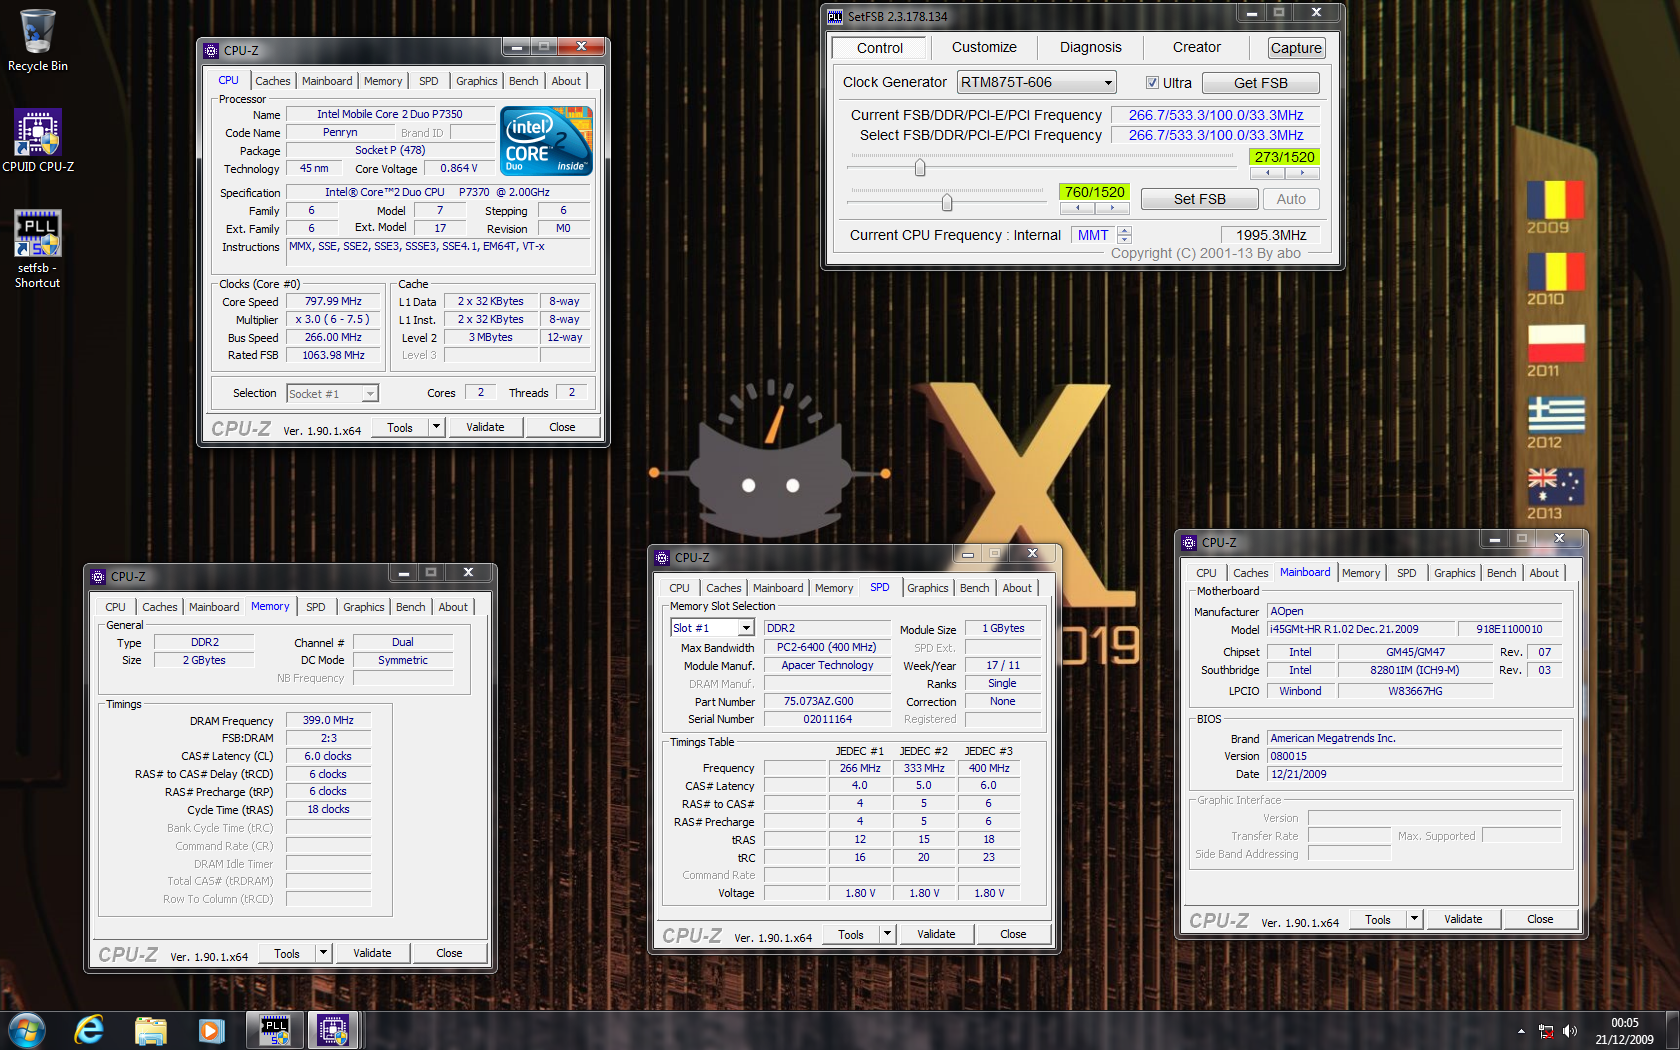This screenshot has width=1680, height=1050.
Task: Click the Set FSB button
Action: [1199, 199]
